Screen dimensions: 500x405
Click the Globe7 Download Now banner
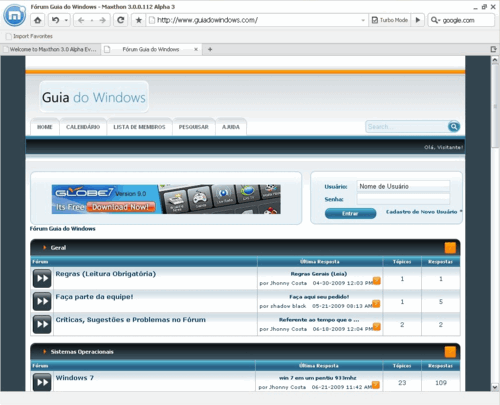(x=166, y=199)
